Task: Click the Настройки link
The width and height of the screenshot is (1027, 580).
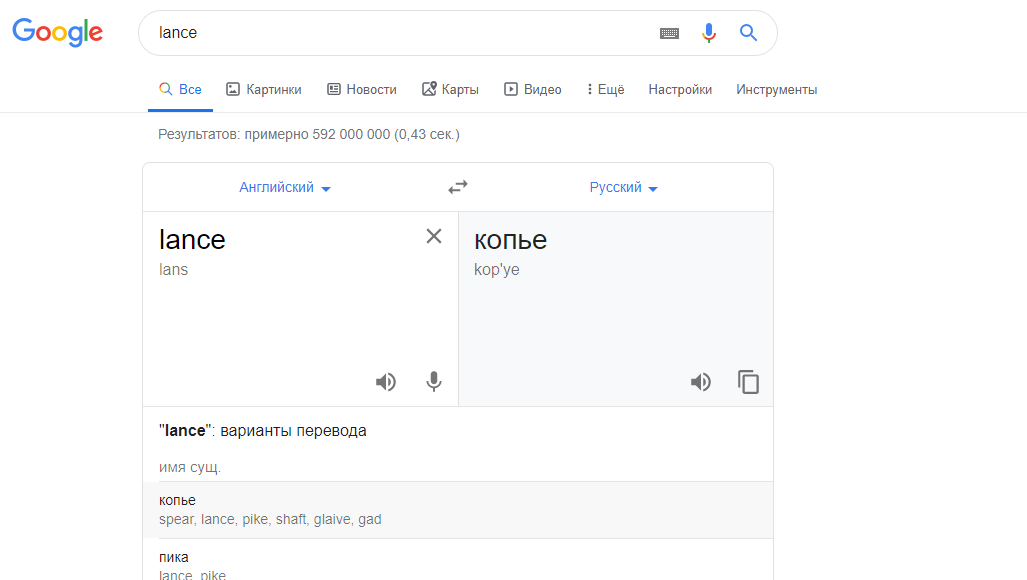Action: click(x=680, y=90)
